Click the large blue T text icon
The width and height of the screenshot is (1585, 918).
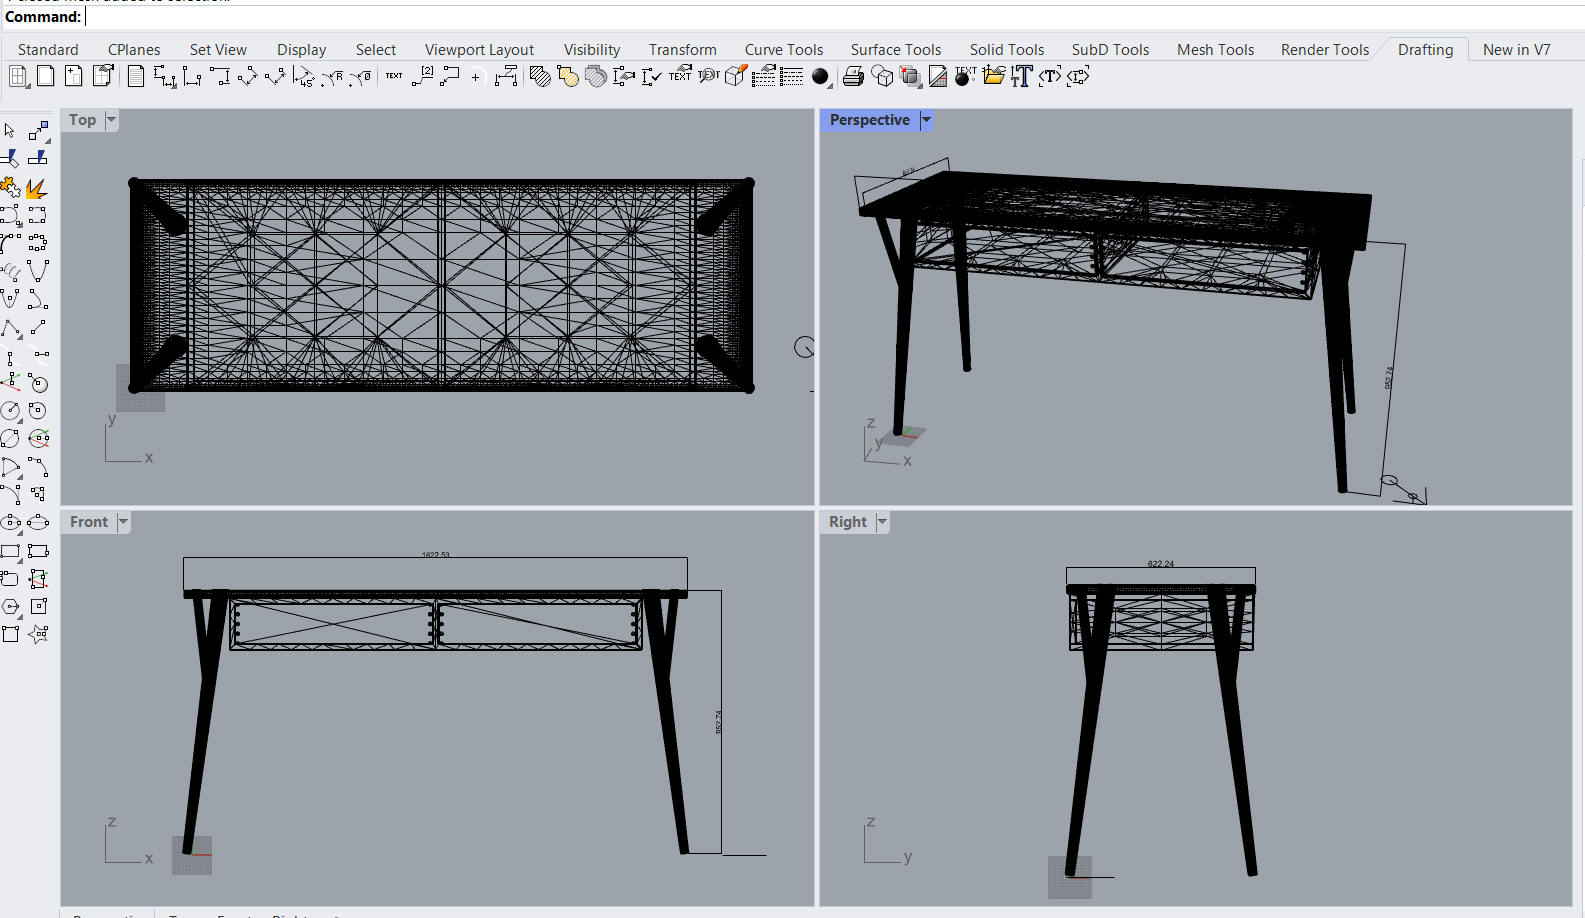(x=1021, y=77)
